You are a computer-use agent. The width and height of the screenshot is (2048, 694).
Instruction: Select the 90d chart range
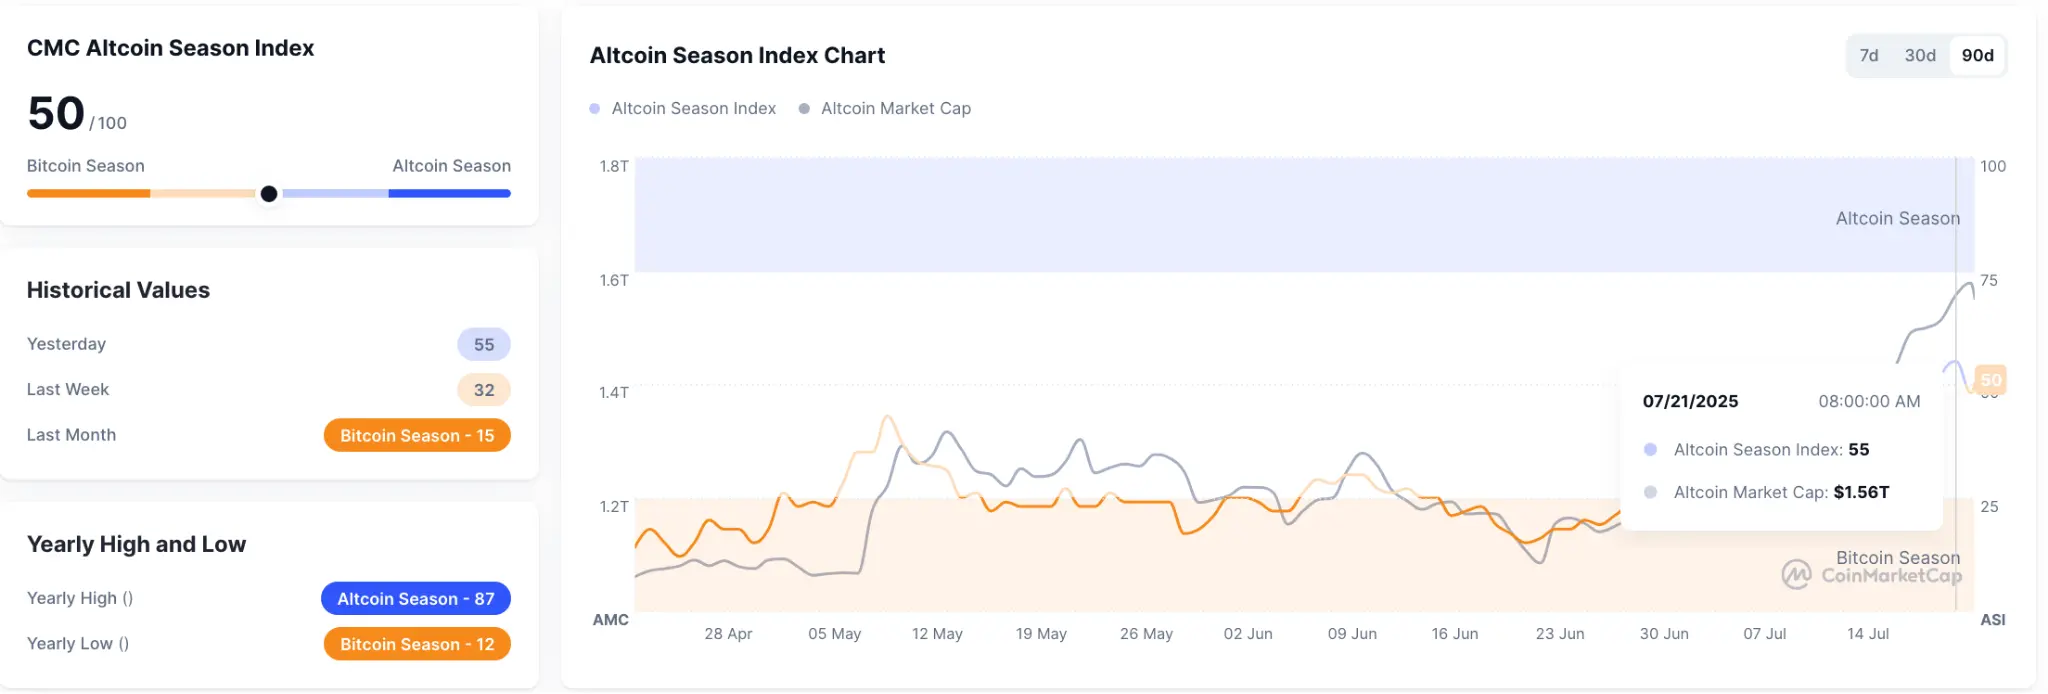1977,56
